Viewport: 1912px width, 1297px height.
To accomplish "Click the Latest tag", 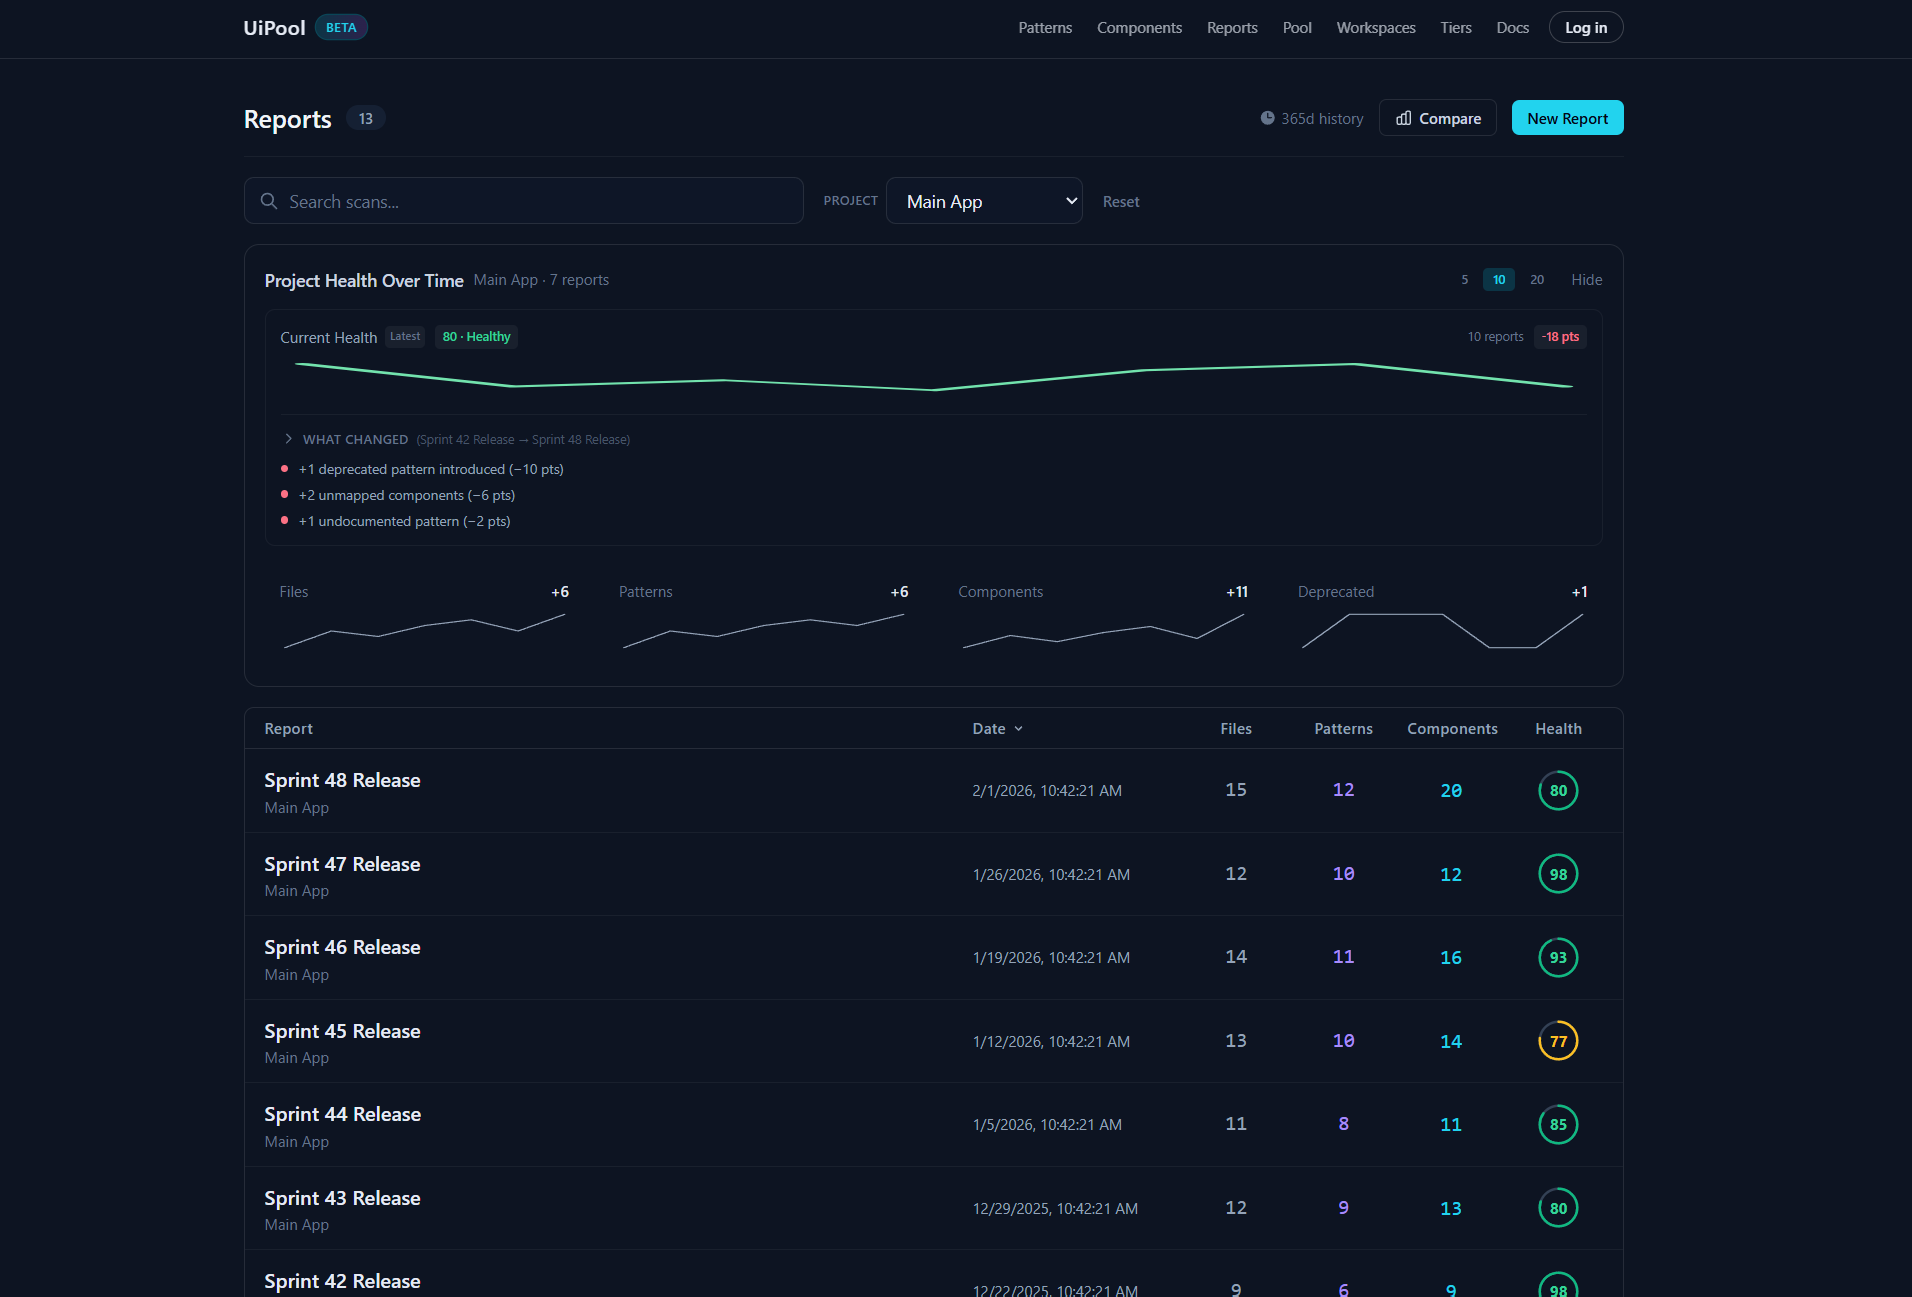I will click(x=405, y=337).
